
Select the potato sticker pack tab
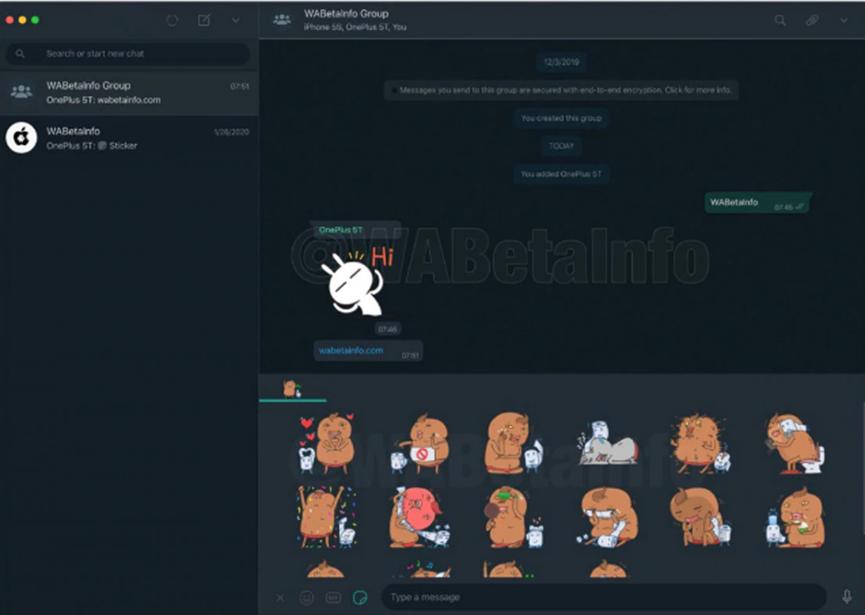[291, 388]
